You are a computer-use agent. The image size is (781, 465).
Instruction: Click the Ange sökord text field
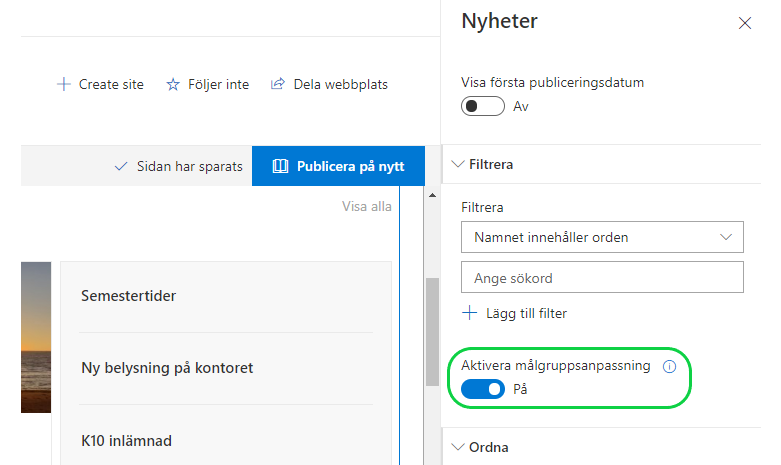point(602,277)
